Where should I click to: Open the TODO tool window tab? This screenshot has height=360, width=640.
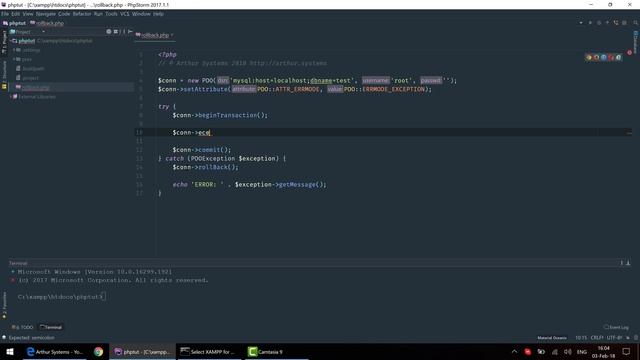coord(22,327)
